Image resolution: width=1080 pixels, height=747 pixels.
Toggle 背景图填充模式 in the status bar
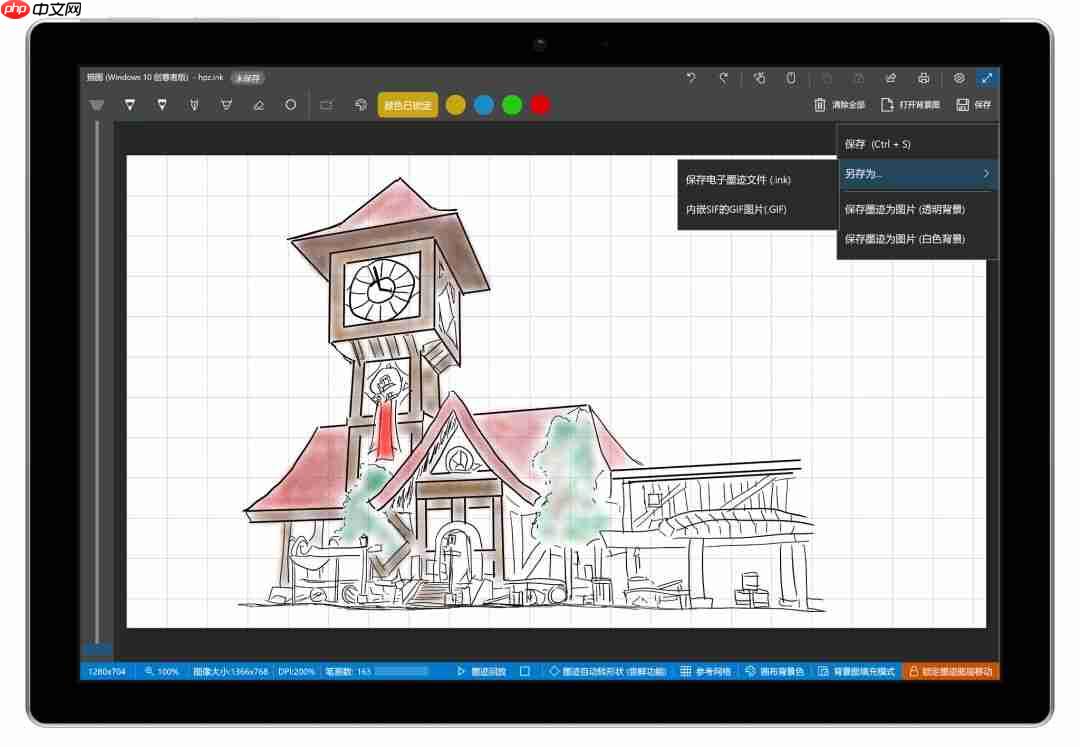(860, 671)
